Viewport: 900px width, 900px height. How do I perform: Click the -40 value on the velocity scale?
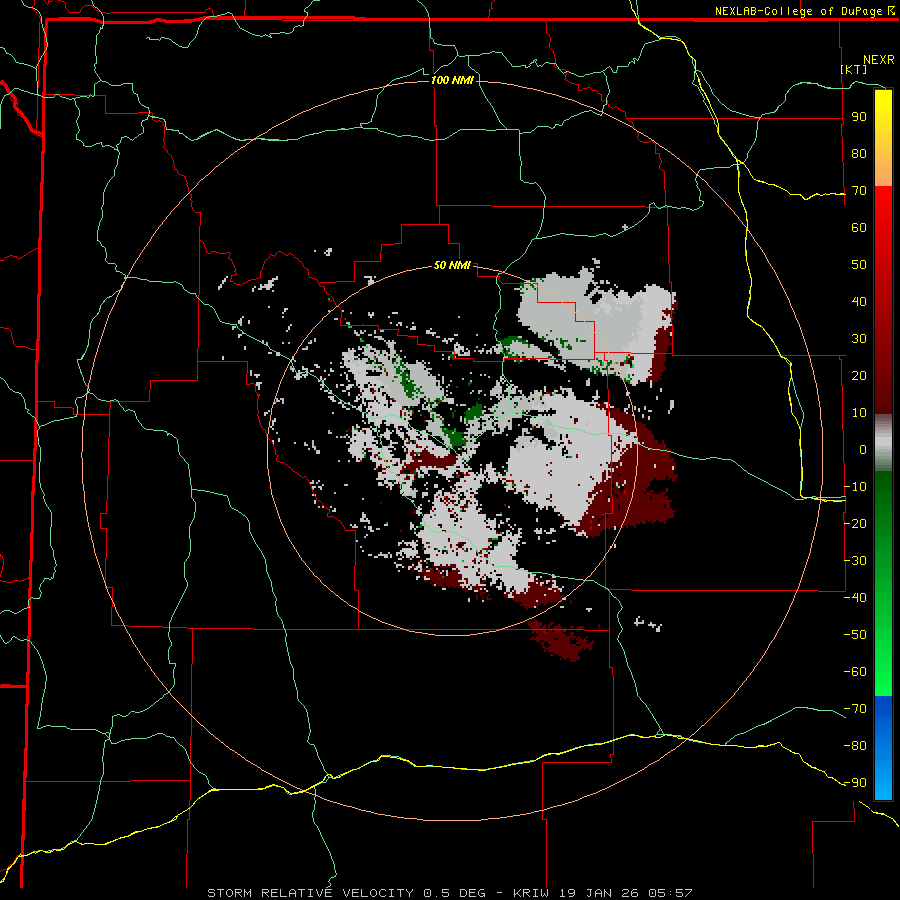tap(855, 598)
